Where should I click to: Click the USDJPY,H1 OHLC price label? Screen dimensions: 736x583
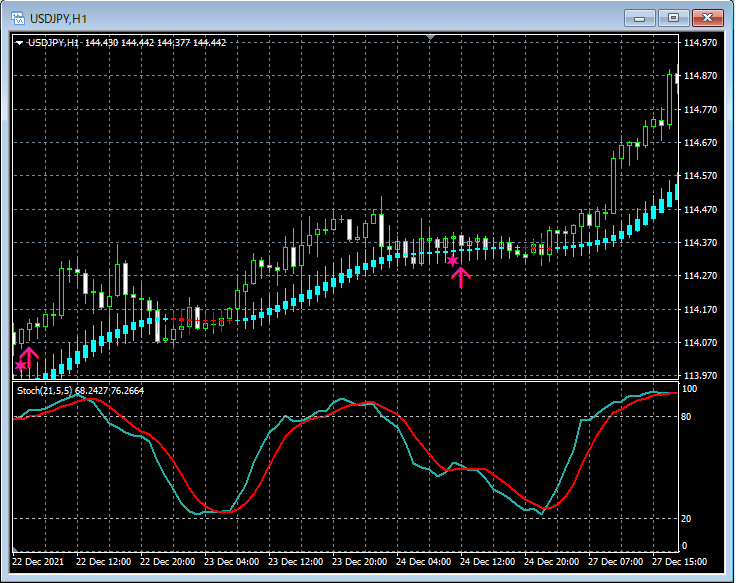[x=127, y=42]
